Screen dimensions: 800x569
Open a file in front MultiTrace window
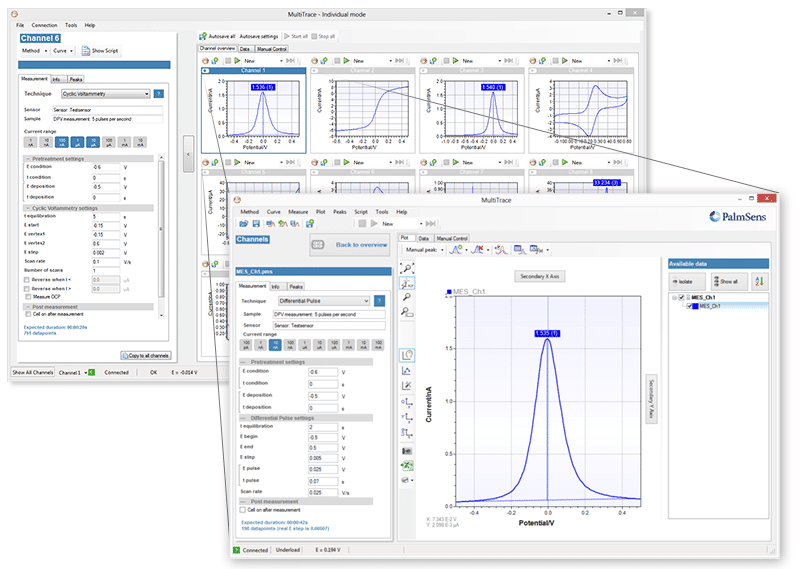[x=243, y=224]
